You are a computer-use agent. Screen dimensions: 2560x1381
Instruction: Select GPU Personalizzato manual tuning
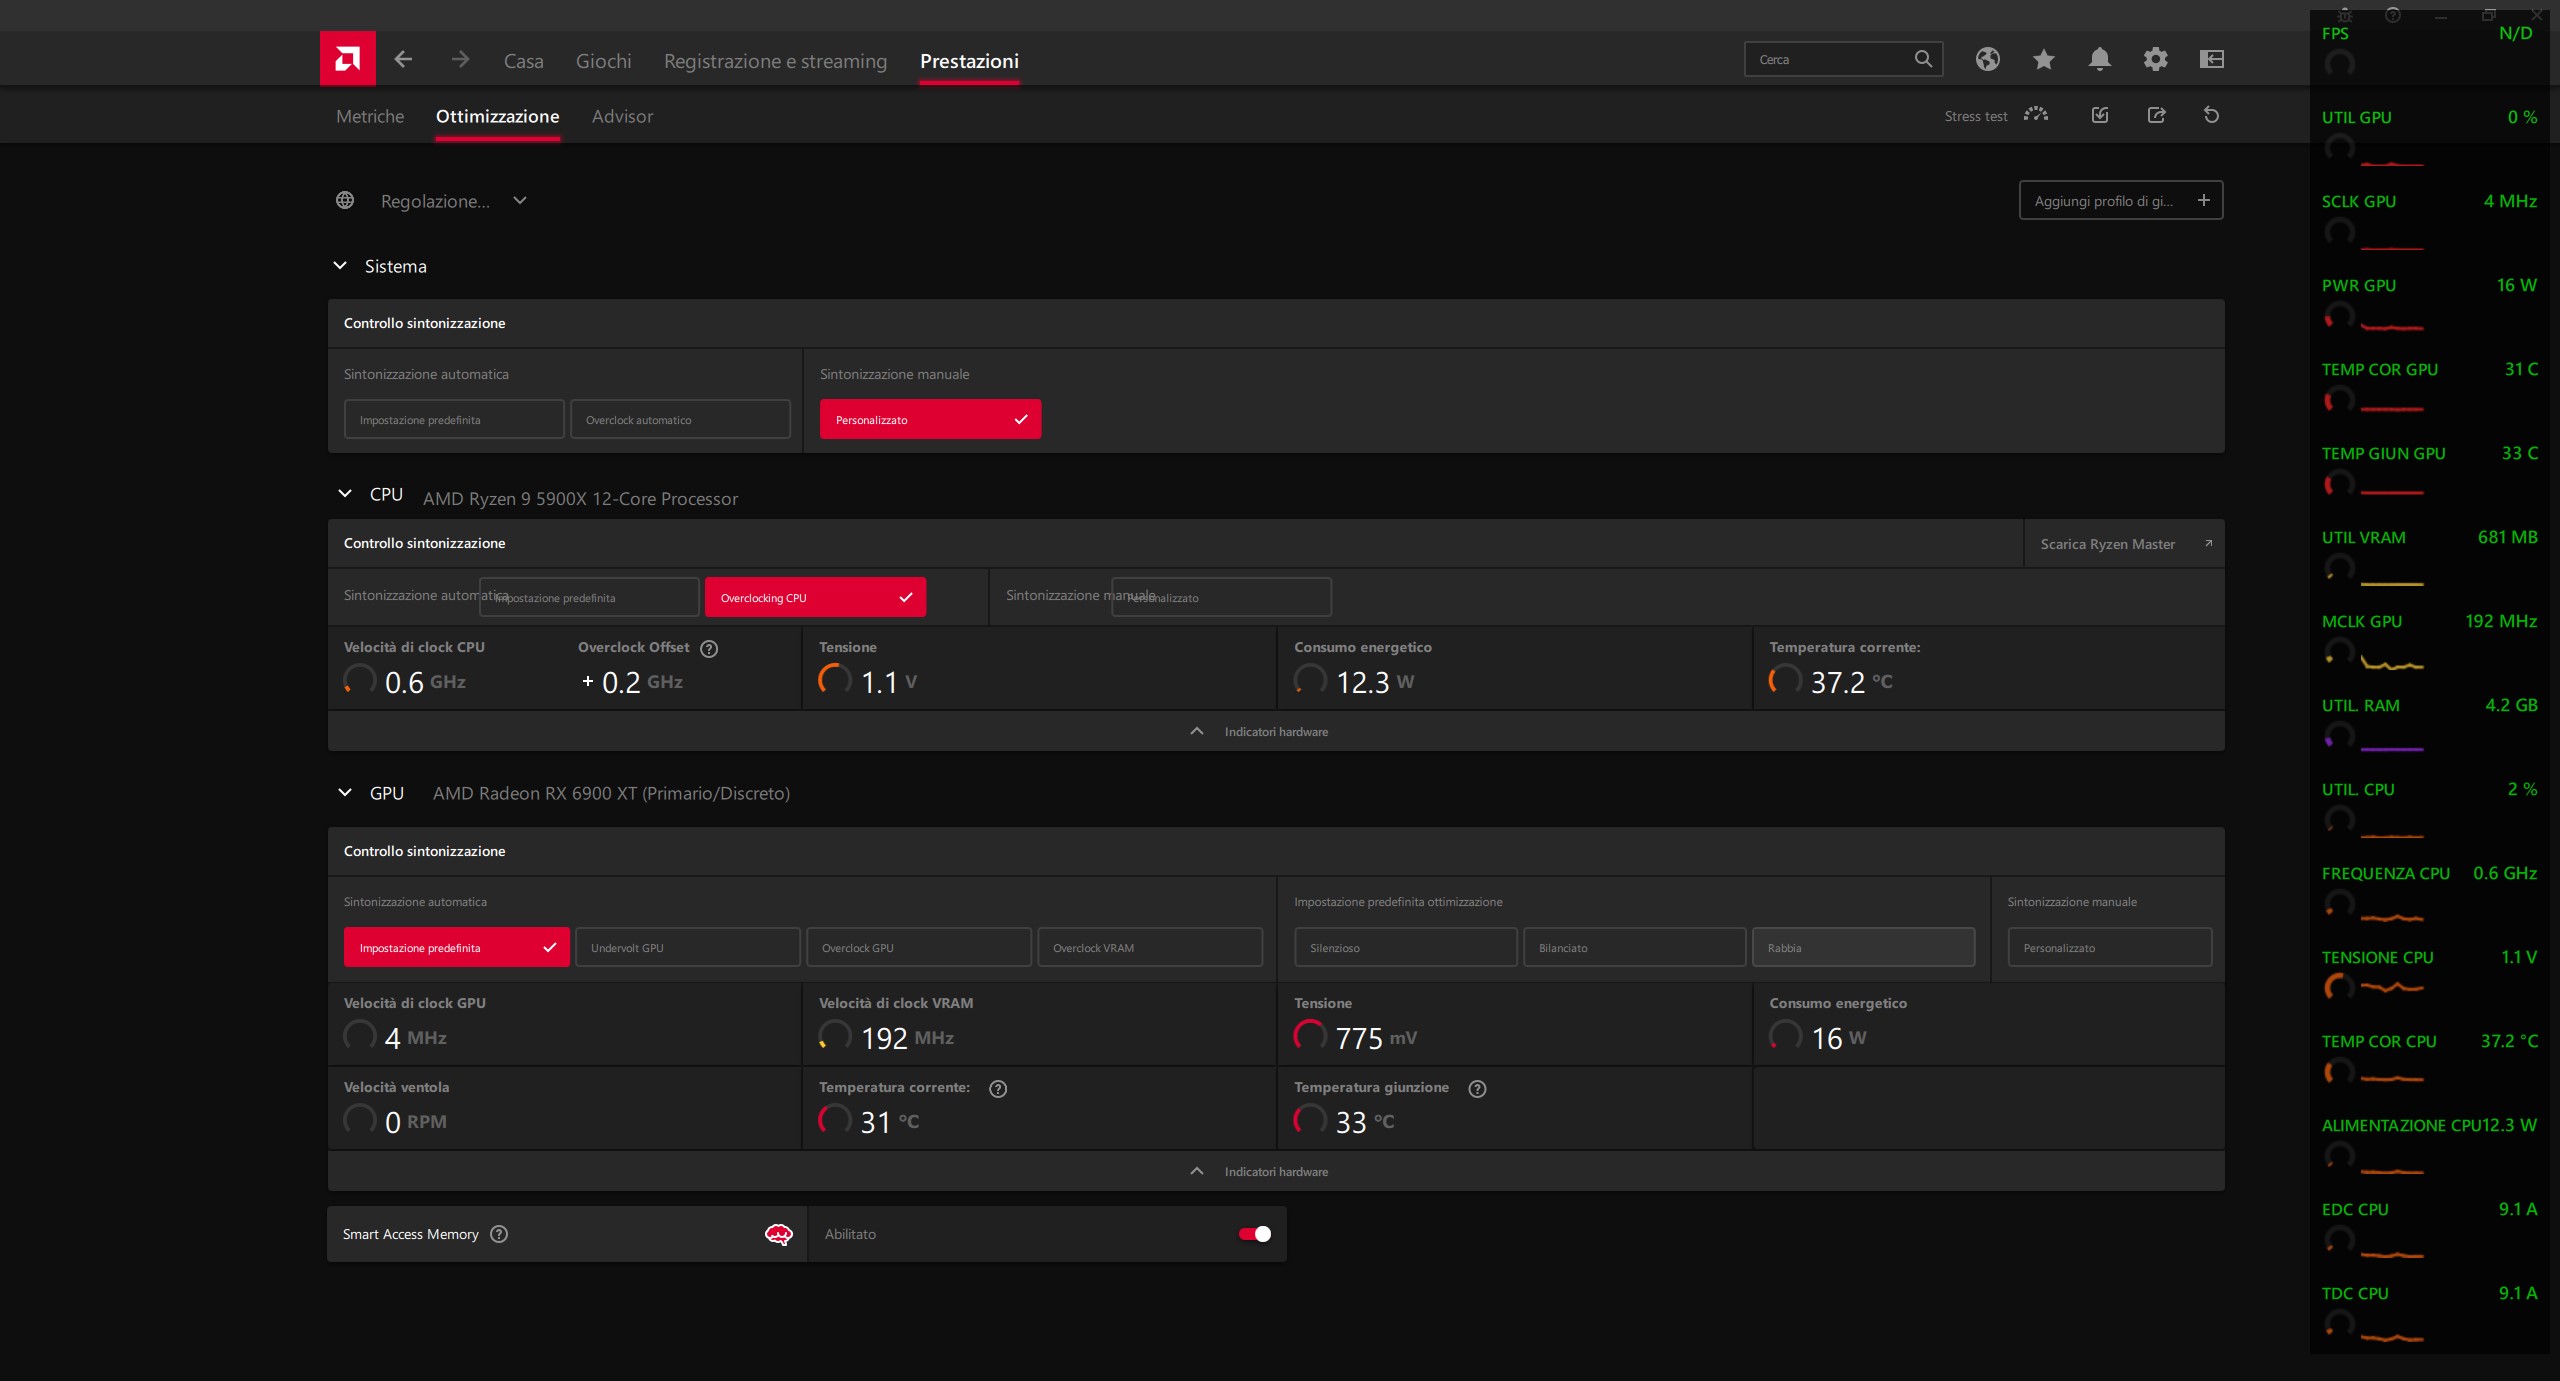(2110, 947)
